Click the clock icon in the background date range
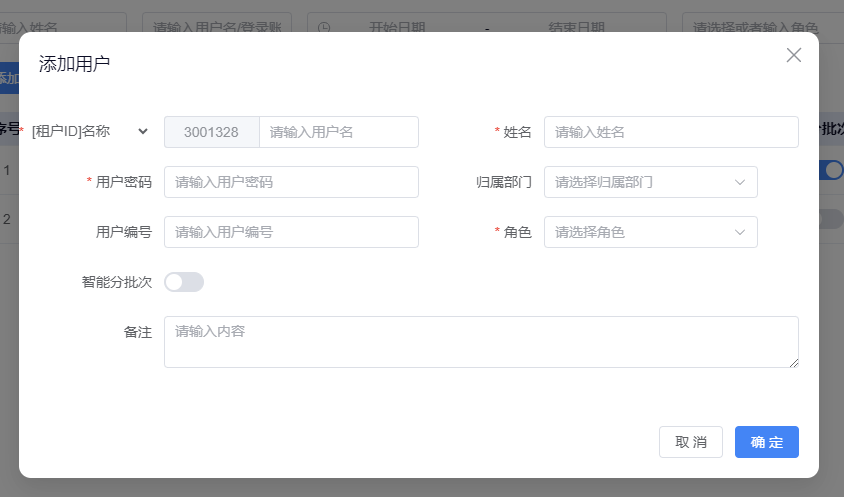 pyautogui.click(x=324, y=27)
